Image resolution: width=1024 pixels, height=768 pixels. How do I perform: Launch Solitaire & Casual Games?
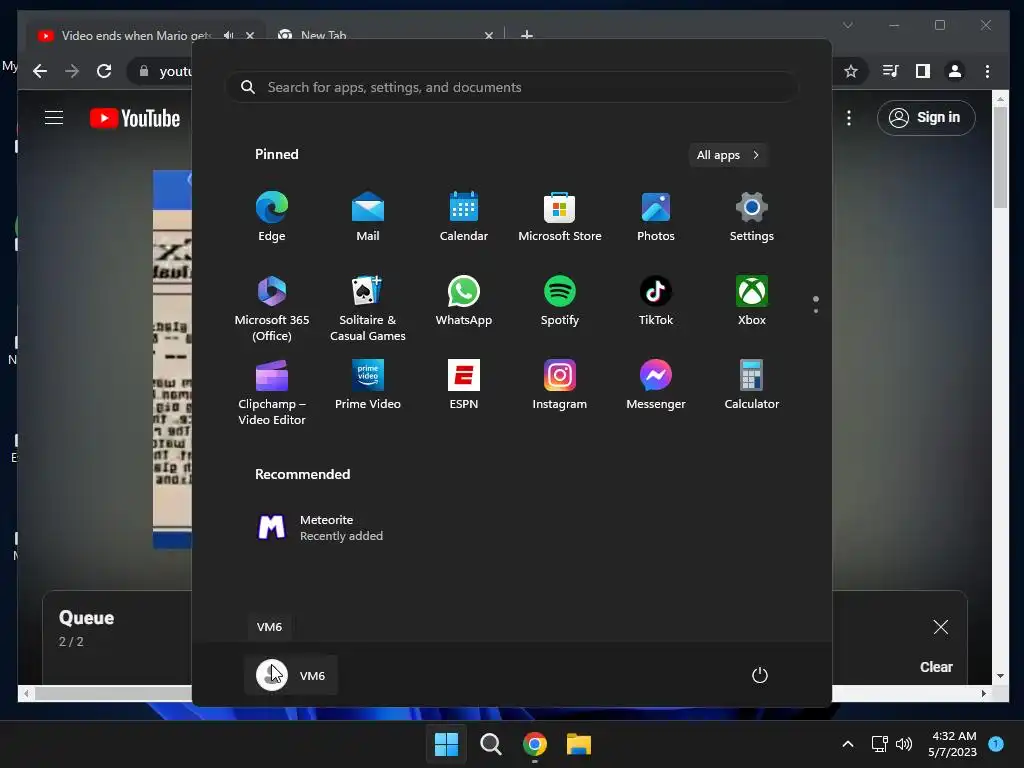(x=368, y=308)
